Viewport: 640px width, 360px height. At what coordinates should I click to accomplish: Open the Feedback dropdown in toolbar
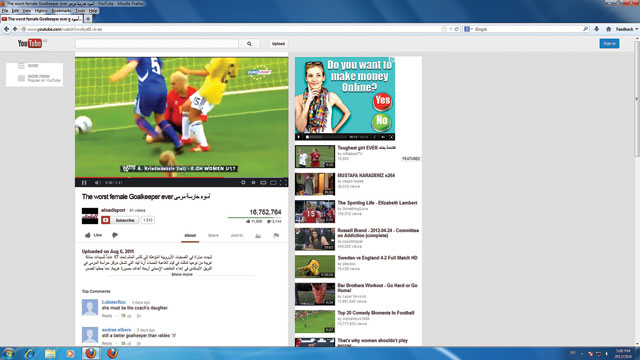pos(626,29)
